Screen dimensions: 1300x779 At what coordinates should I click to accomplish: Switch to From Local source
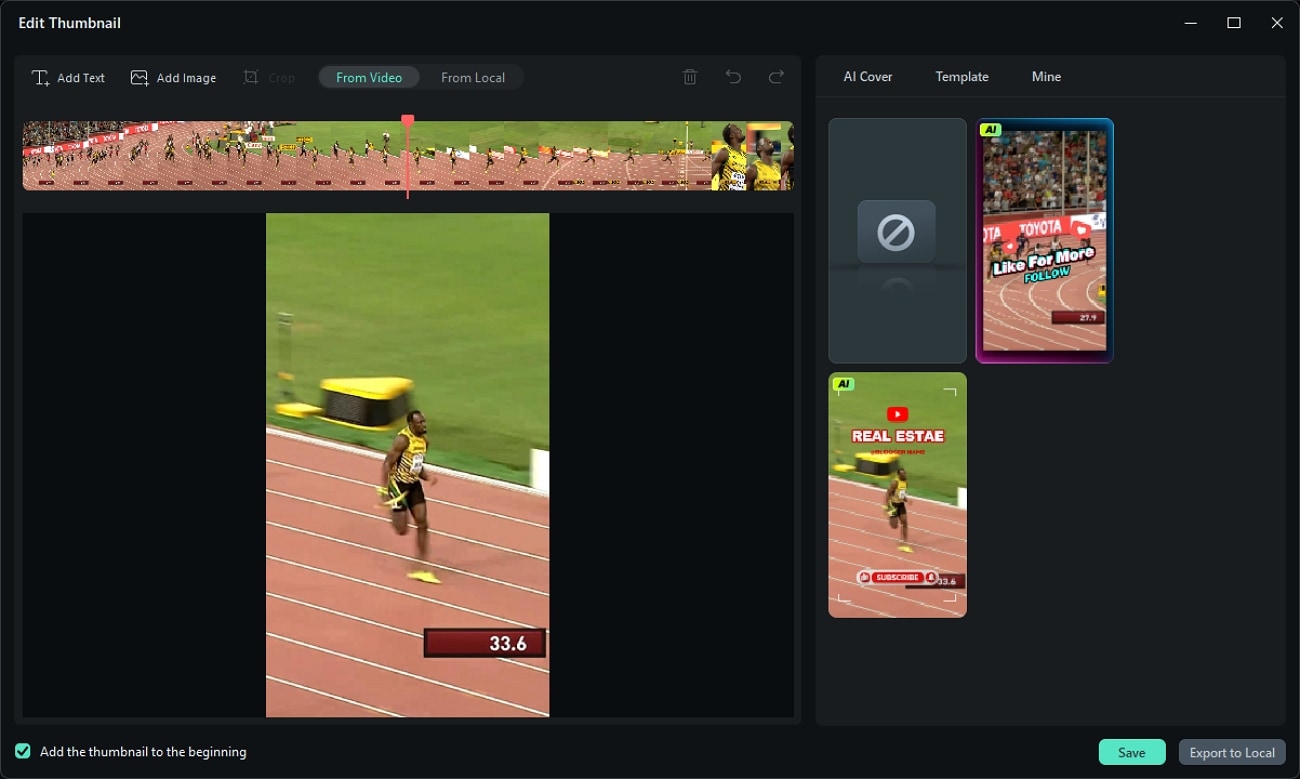473,78
